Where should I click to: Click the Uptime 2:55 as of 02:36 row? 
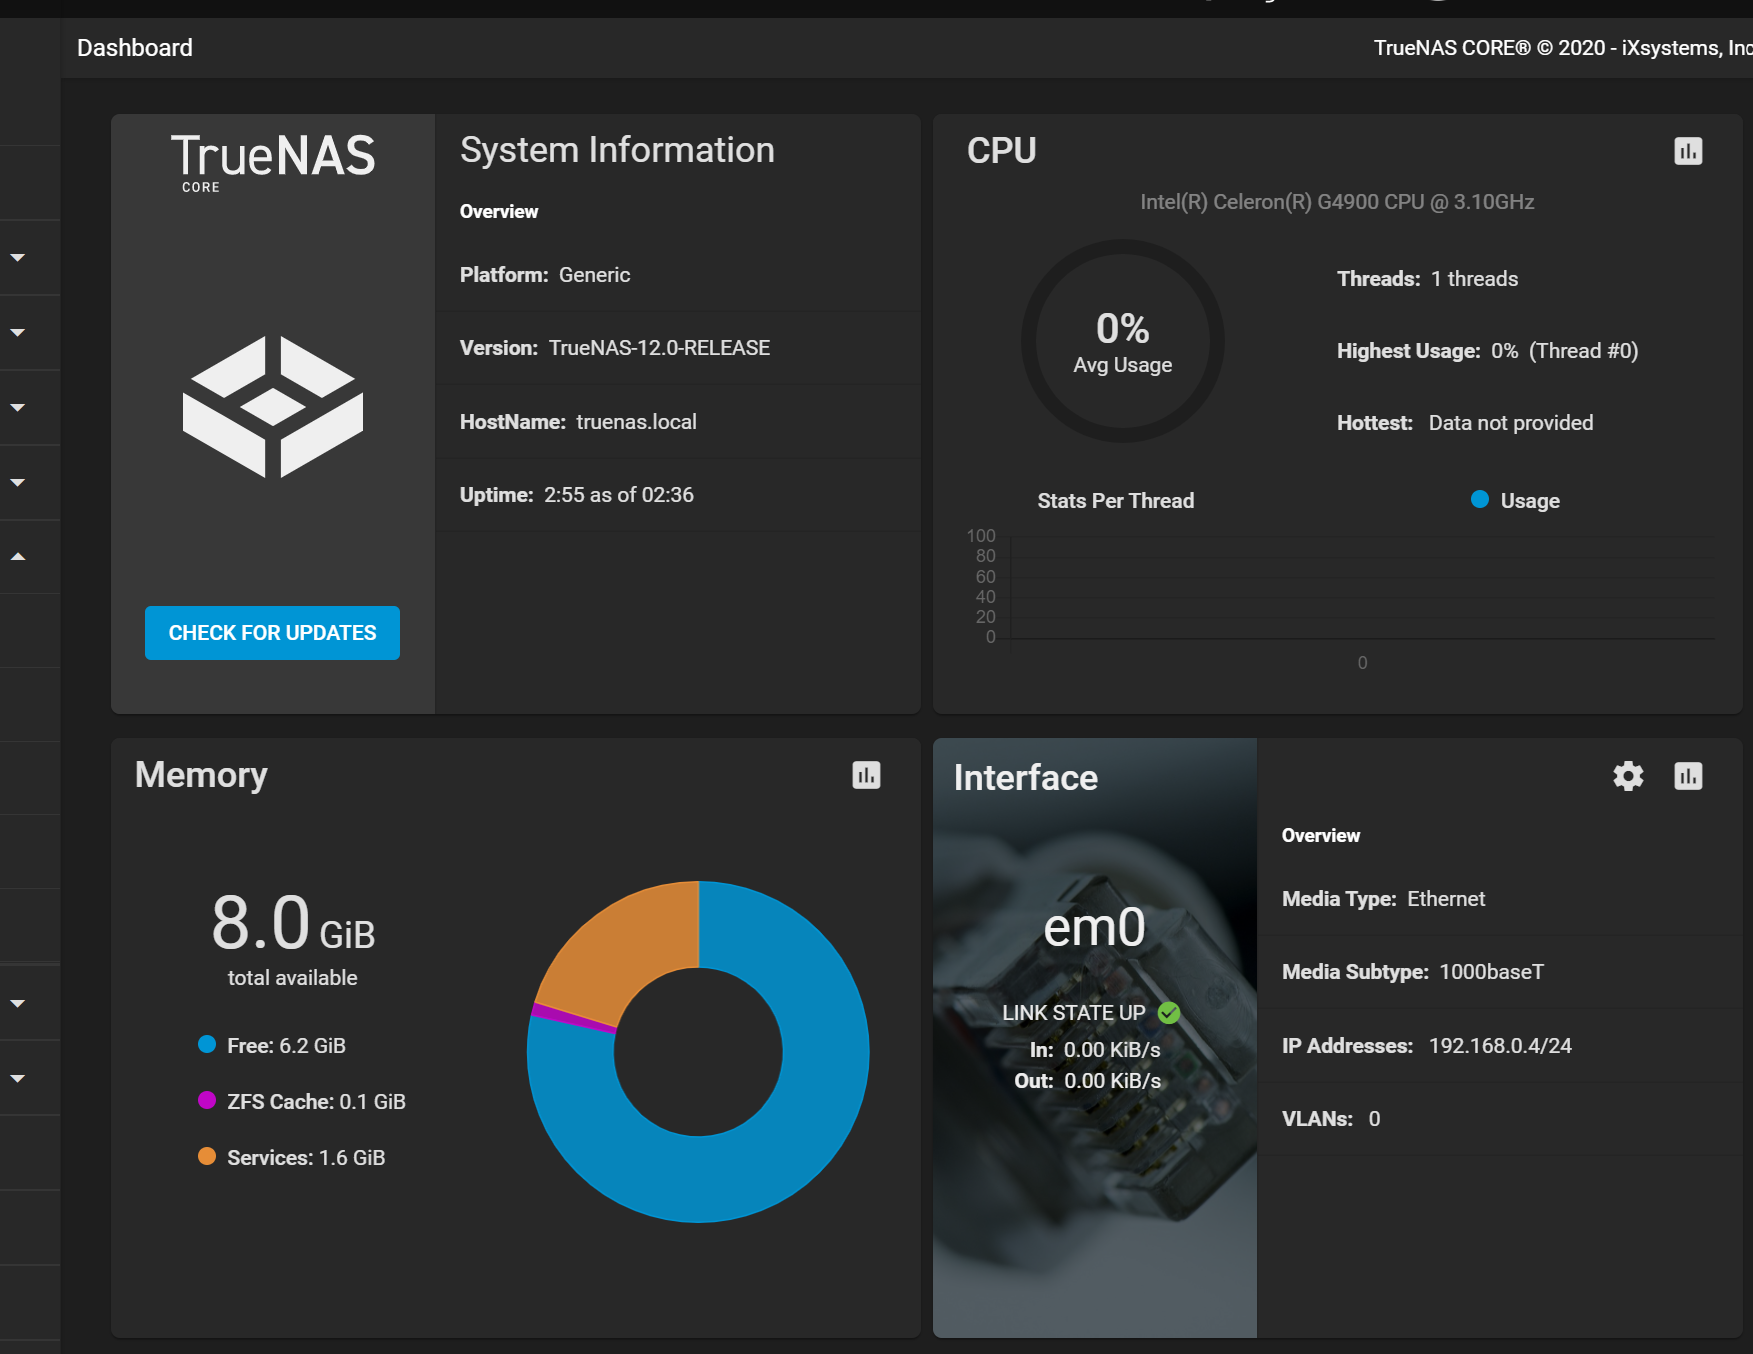pos(678,495)
